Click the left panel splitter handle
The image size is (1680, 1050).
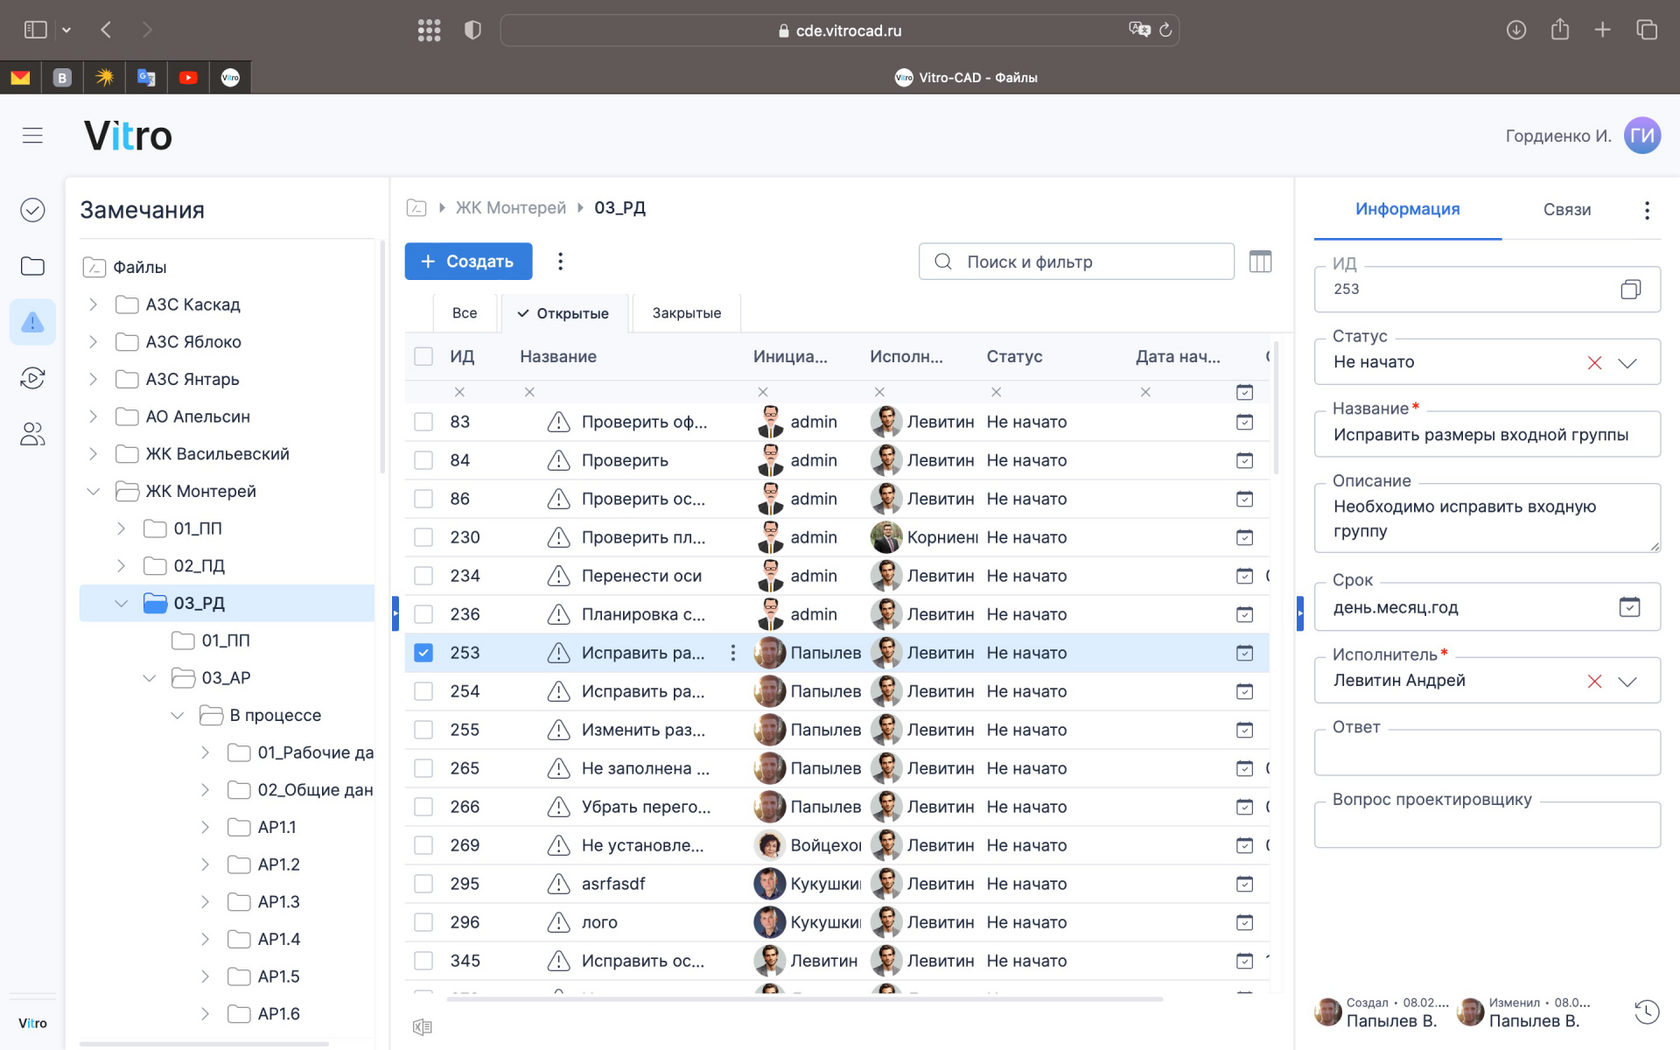click(396, 614)
